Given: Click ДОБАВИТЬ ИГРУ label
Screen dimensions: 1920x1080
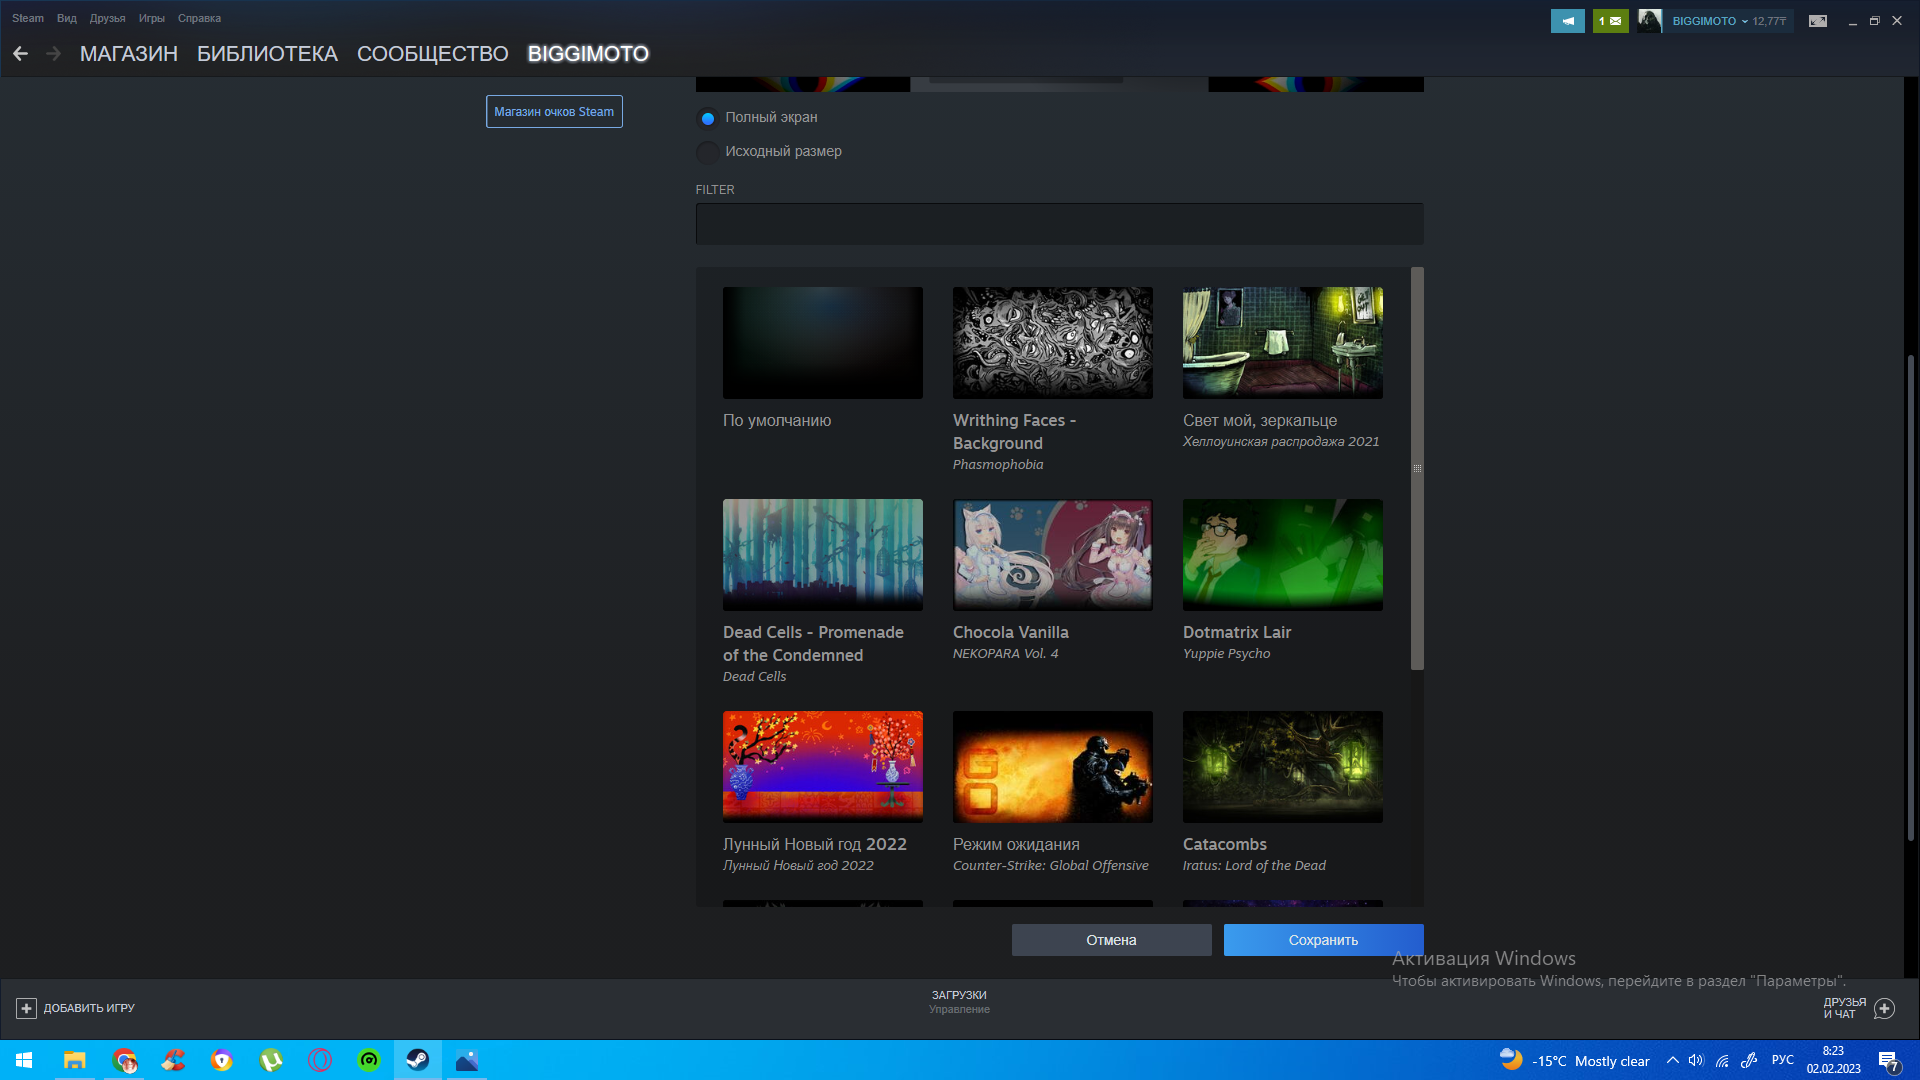Looking at the screenshot, I should (x=89, y=1008).
